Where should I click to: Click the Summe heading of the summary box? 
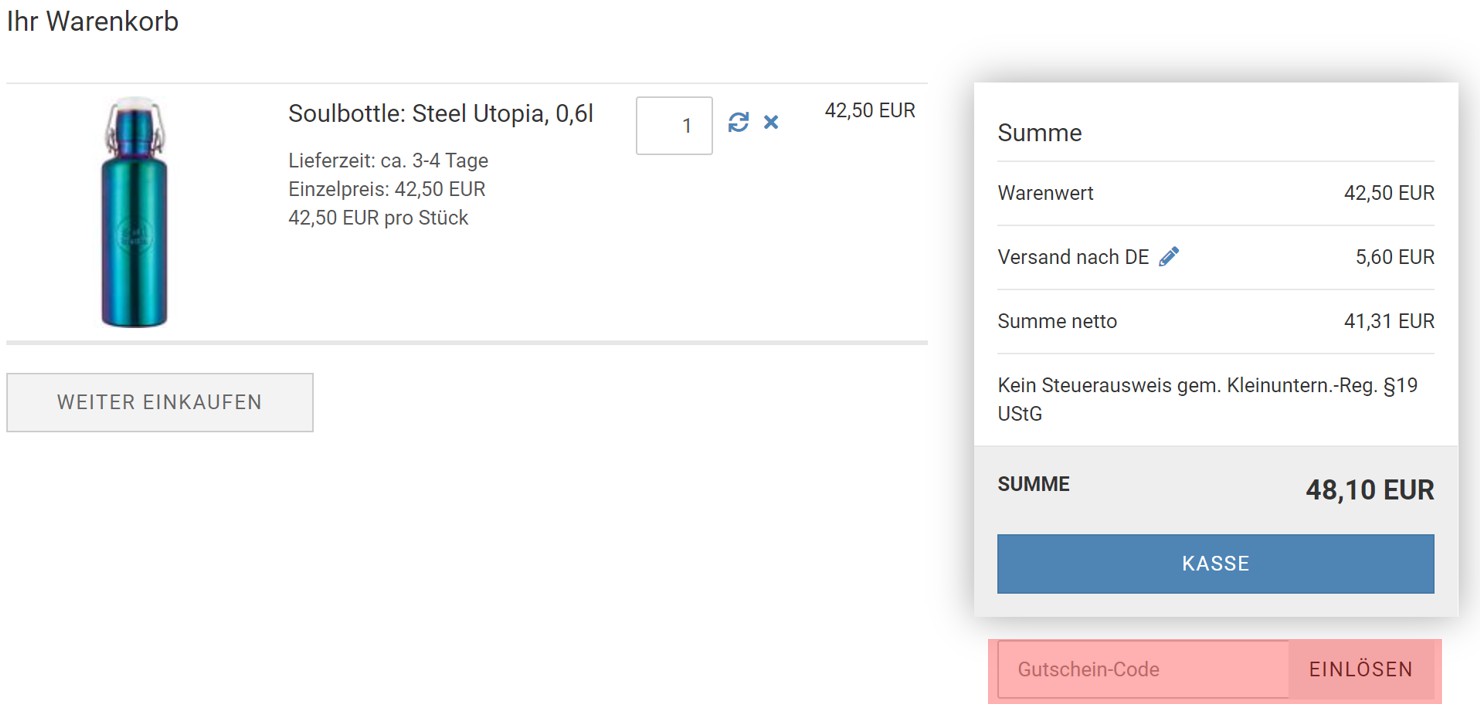tap(1040, 133)
